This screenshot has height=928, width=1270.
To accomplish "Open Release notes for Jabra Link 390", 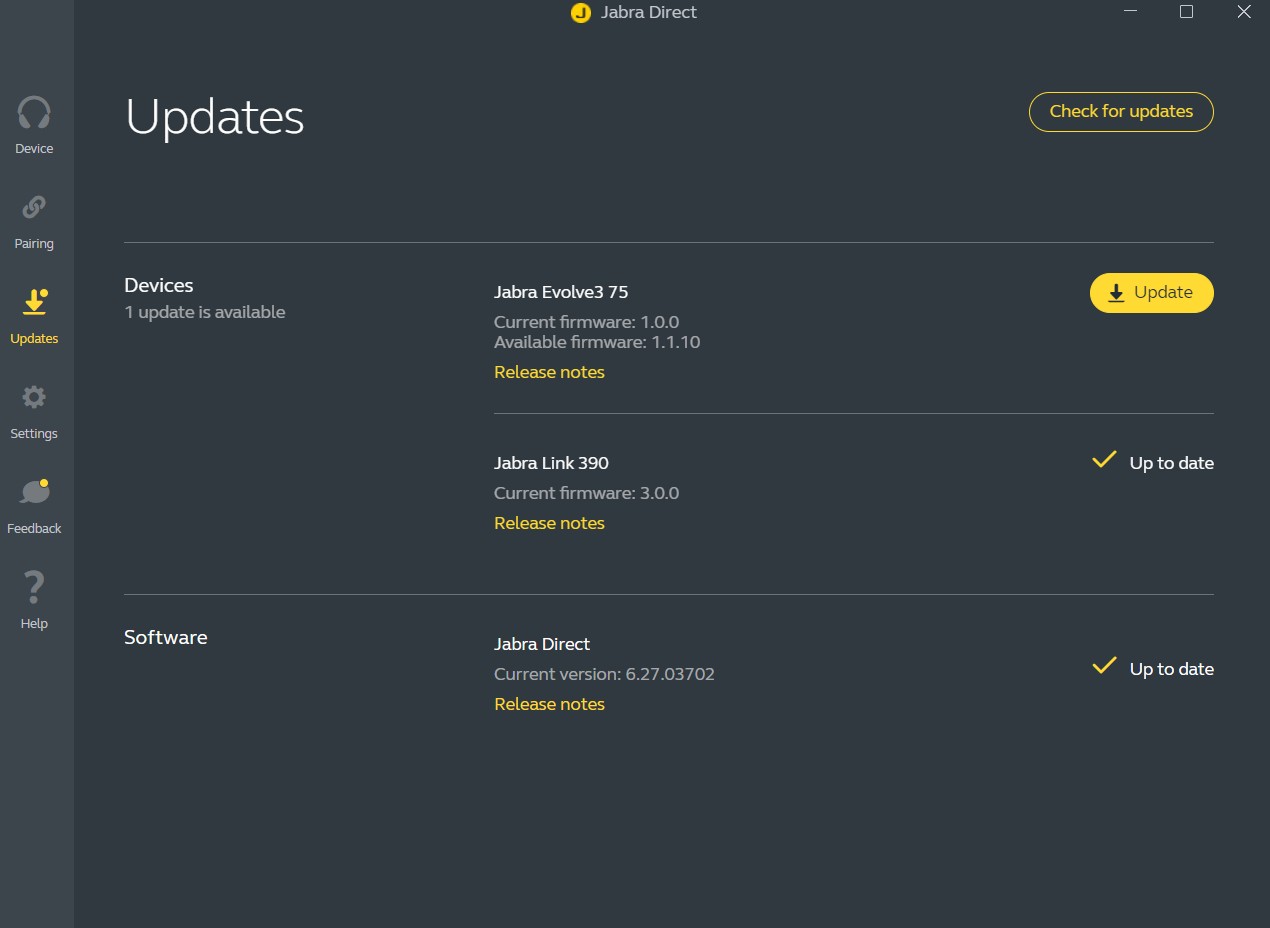I will (x=549, y=523).
